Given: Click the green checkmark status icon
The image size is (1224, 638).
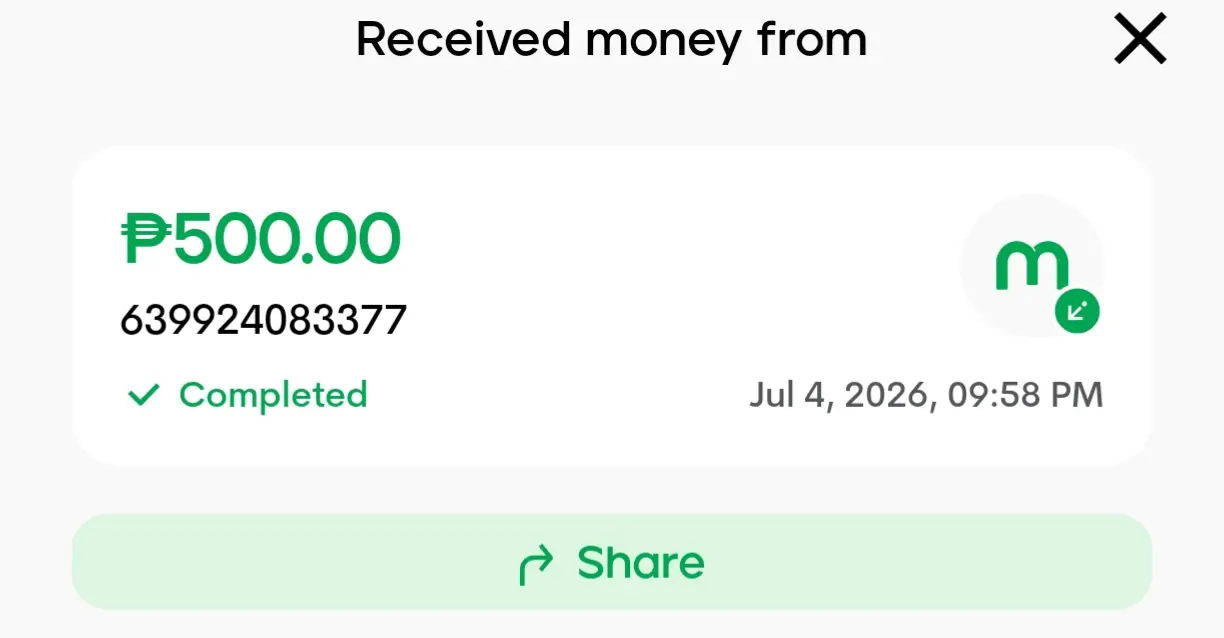Looking at the screenshot, I should [144, 395].
